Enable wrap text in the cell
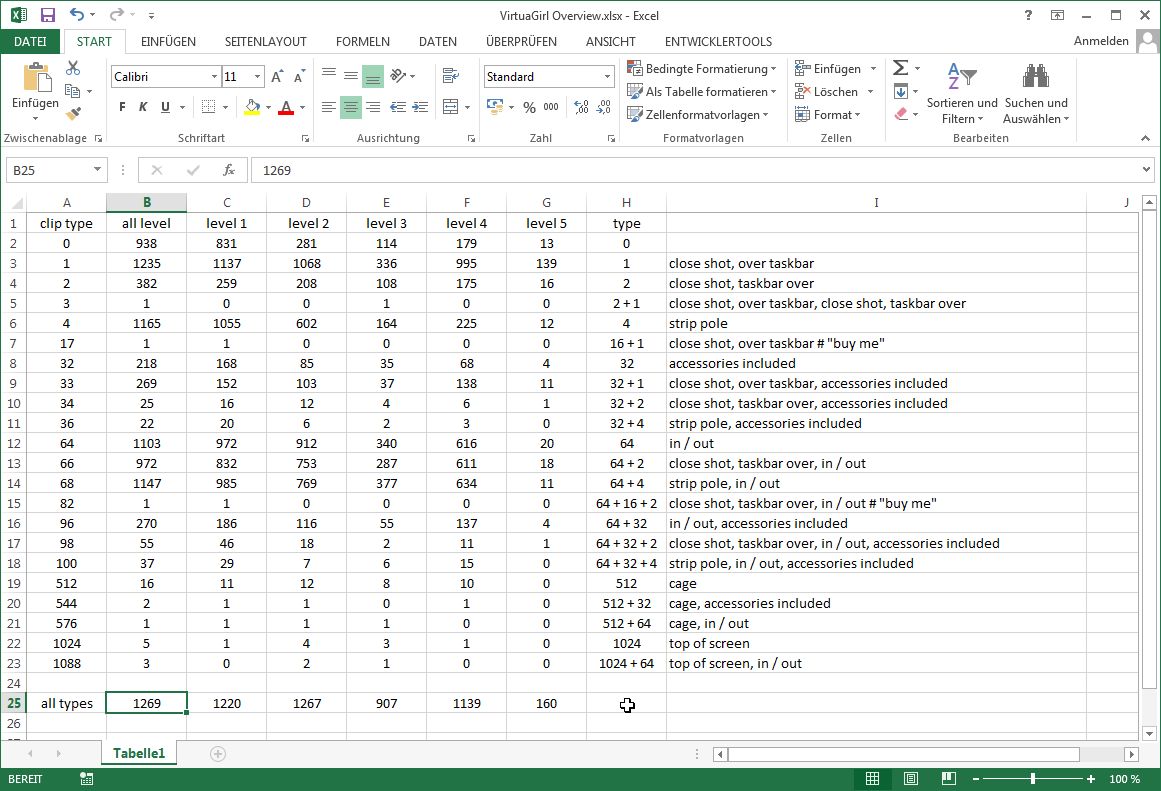1161x791 pixels. [449, 76]
